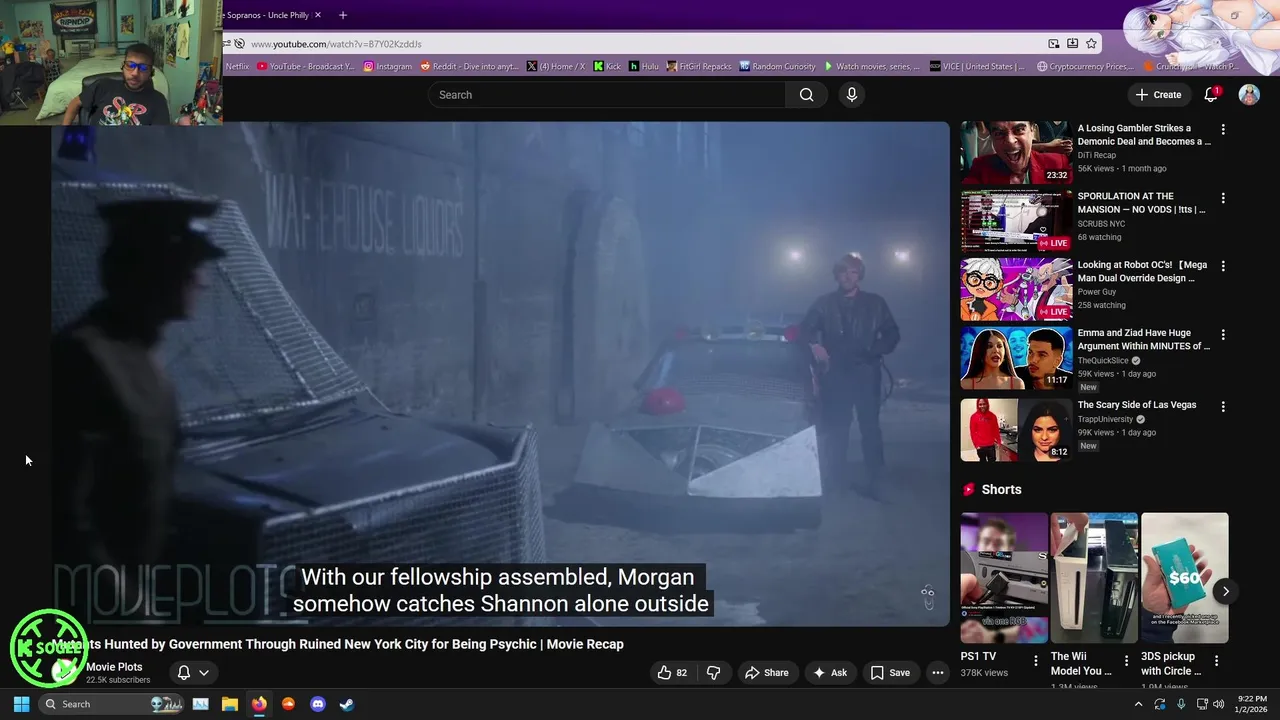This screenshot has height=720, width=1280.
Task: Click the 9:22 PM clock in taskbar
Action: pyautogui.click(x=1252, y=698)
